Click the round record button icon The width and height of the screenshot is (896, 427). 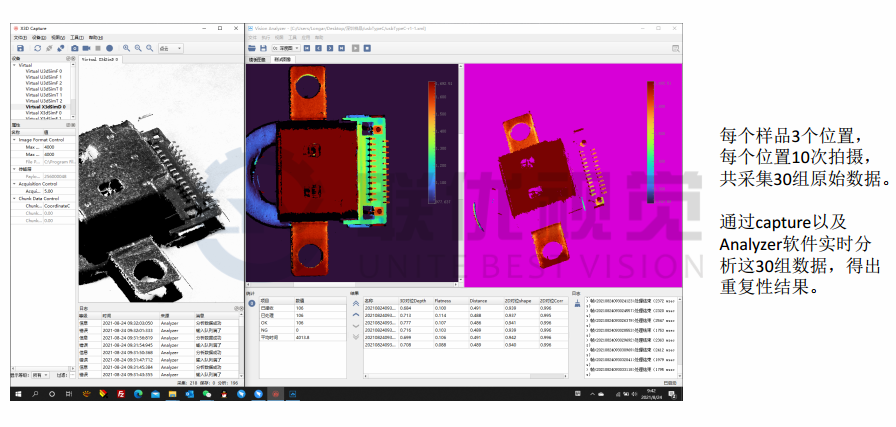[x=108, y=48]
